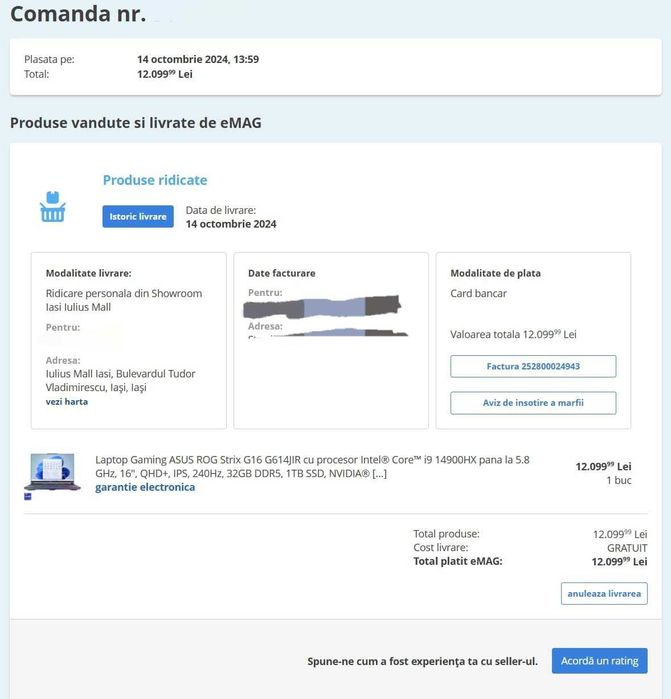Open Aviz de insotire a marfii document
The height and width of the screenshot is (699, 671).
533,403
